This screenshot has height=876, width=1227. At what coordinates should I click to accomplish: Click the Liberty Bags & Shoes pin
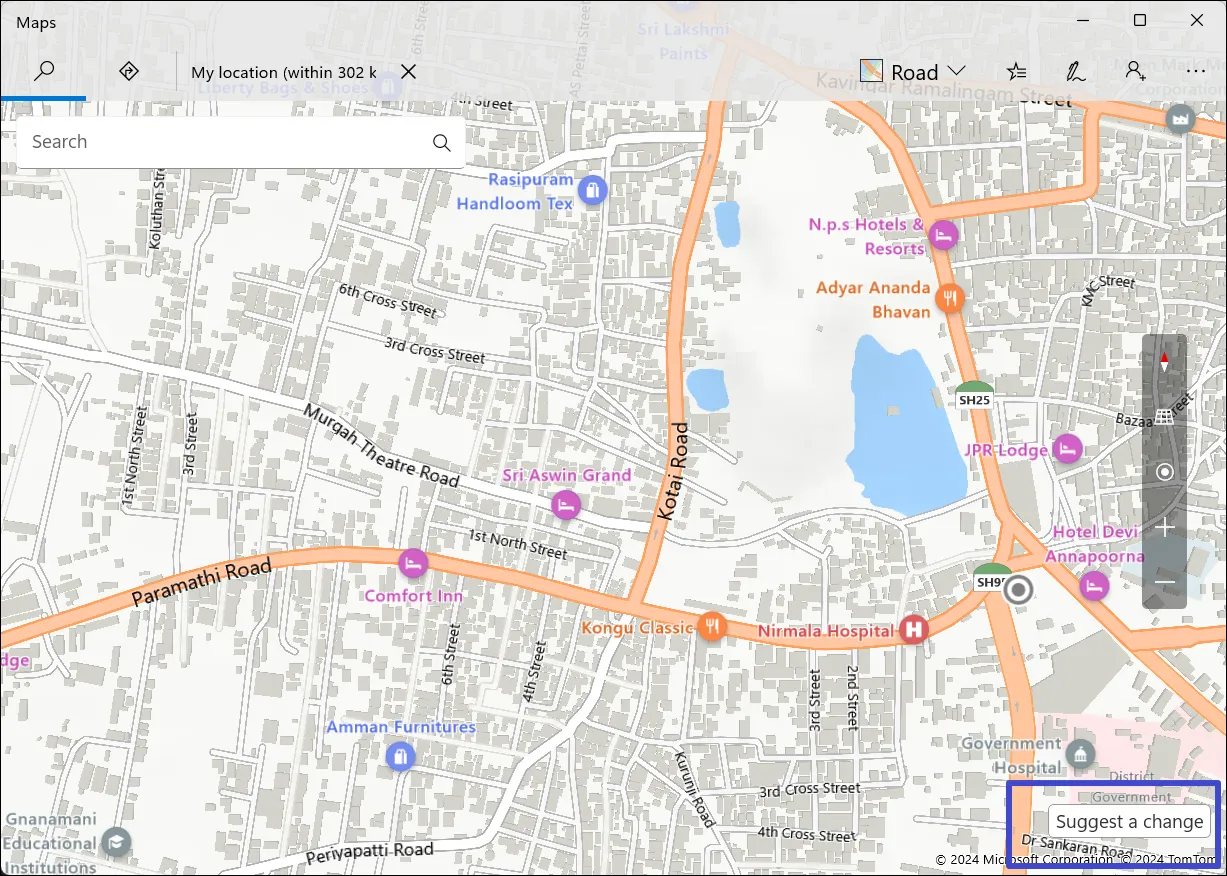pos(388,87)
